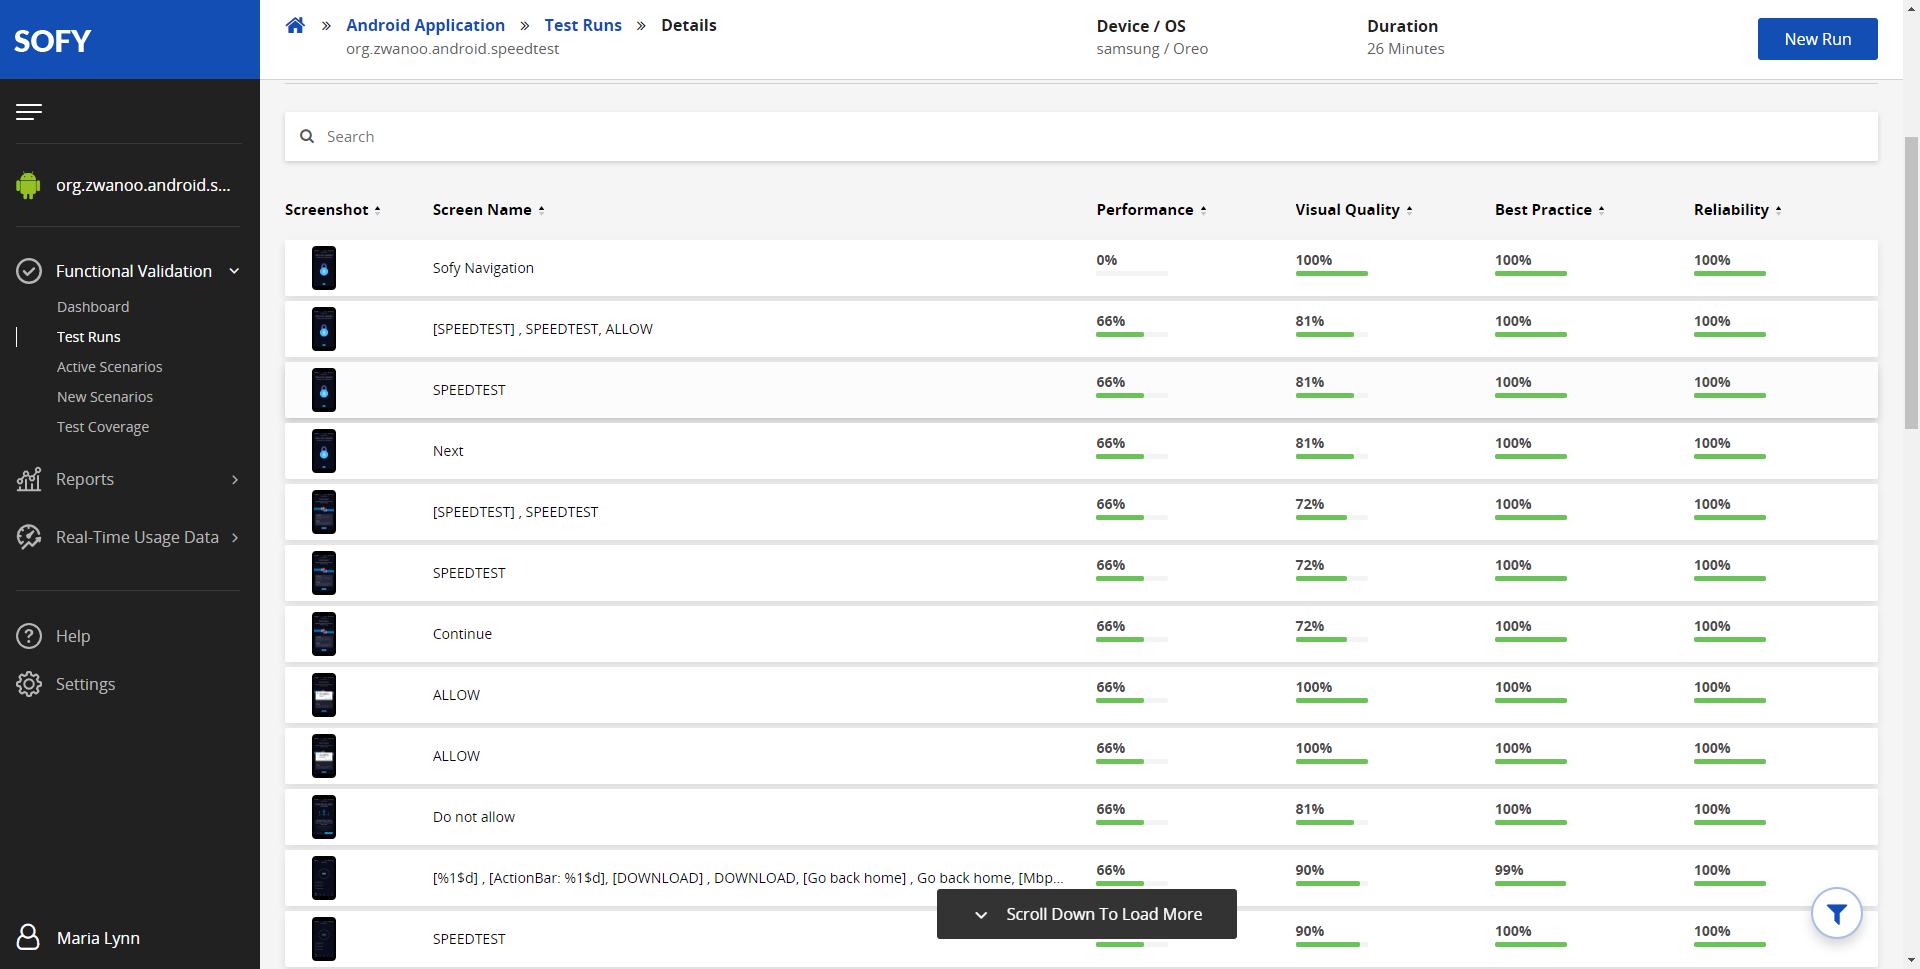Image resolution: width=1920 pixels, height=969 pixels.
Task: Open New Scenarios in sidebar
Action: point(105,397)
